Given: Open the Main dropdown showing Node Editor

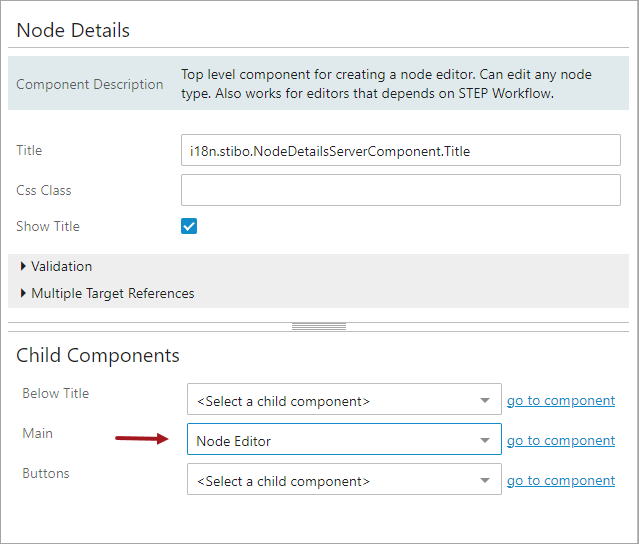Looking at the screenshot, I should tap(343, 440).
